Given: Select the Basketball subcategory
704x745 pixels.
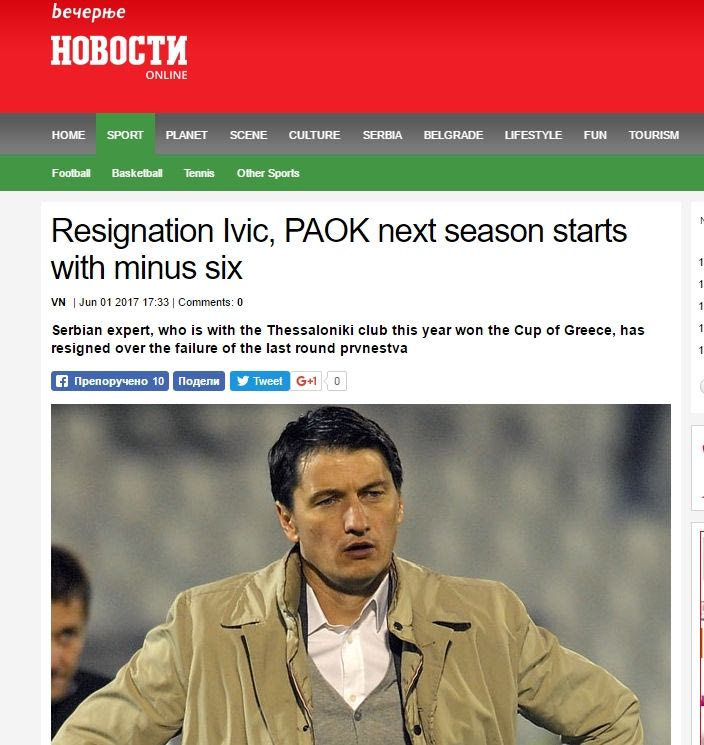Looking at the screenshot, I should point(137,173).
